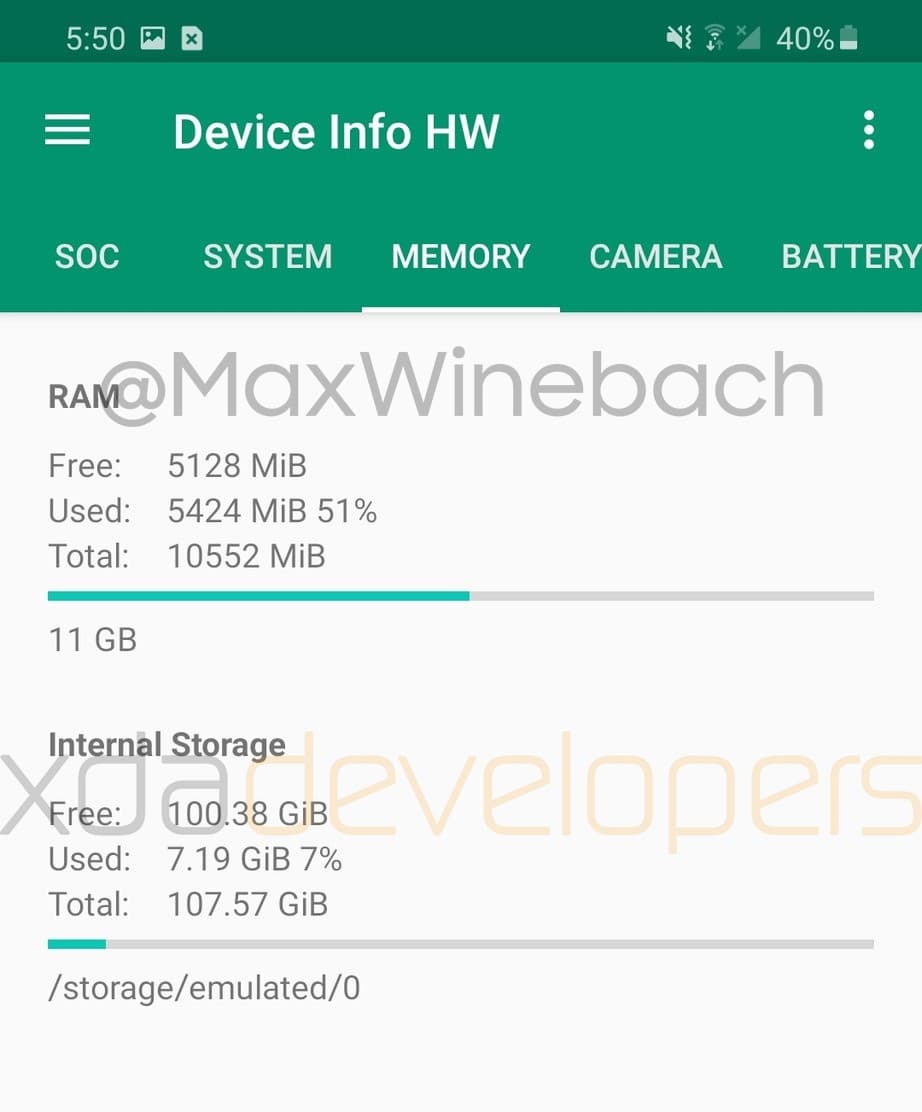Select the MEMORY tab
The image size is (922, 1112).
[461, 256]
